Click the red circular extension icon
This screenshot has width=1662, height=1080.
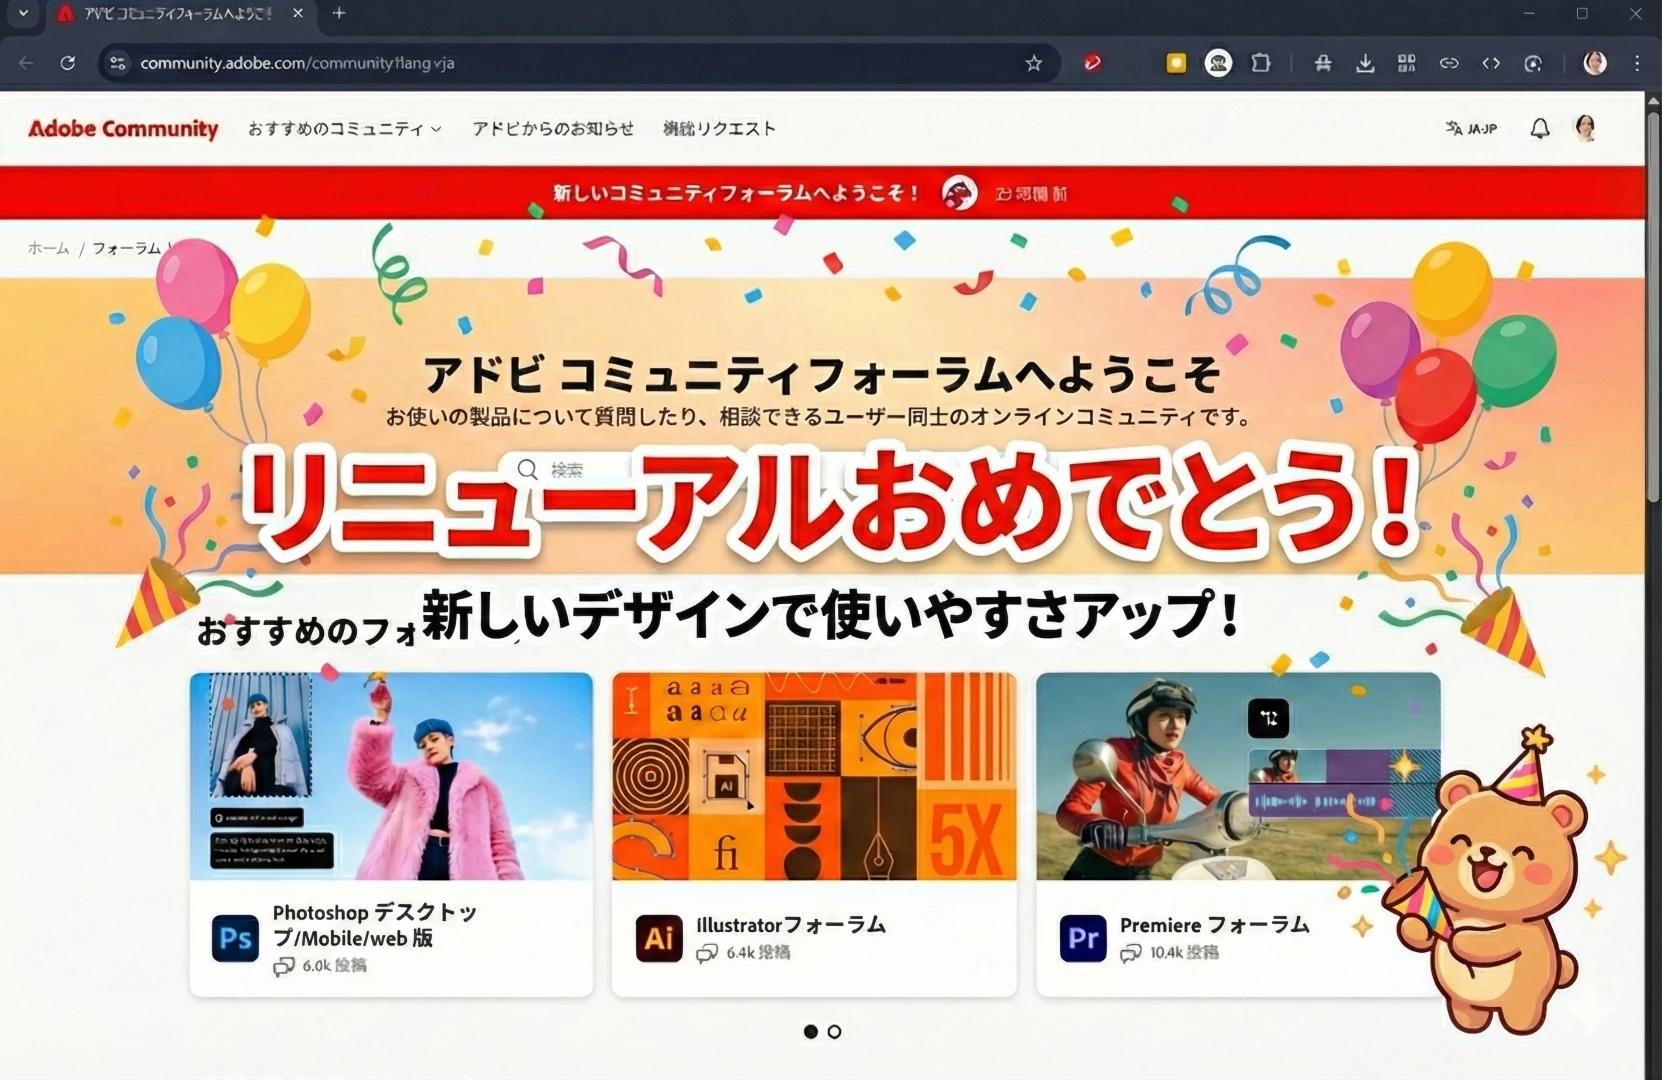pos(1092,63)
